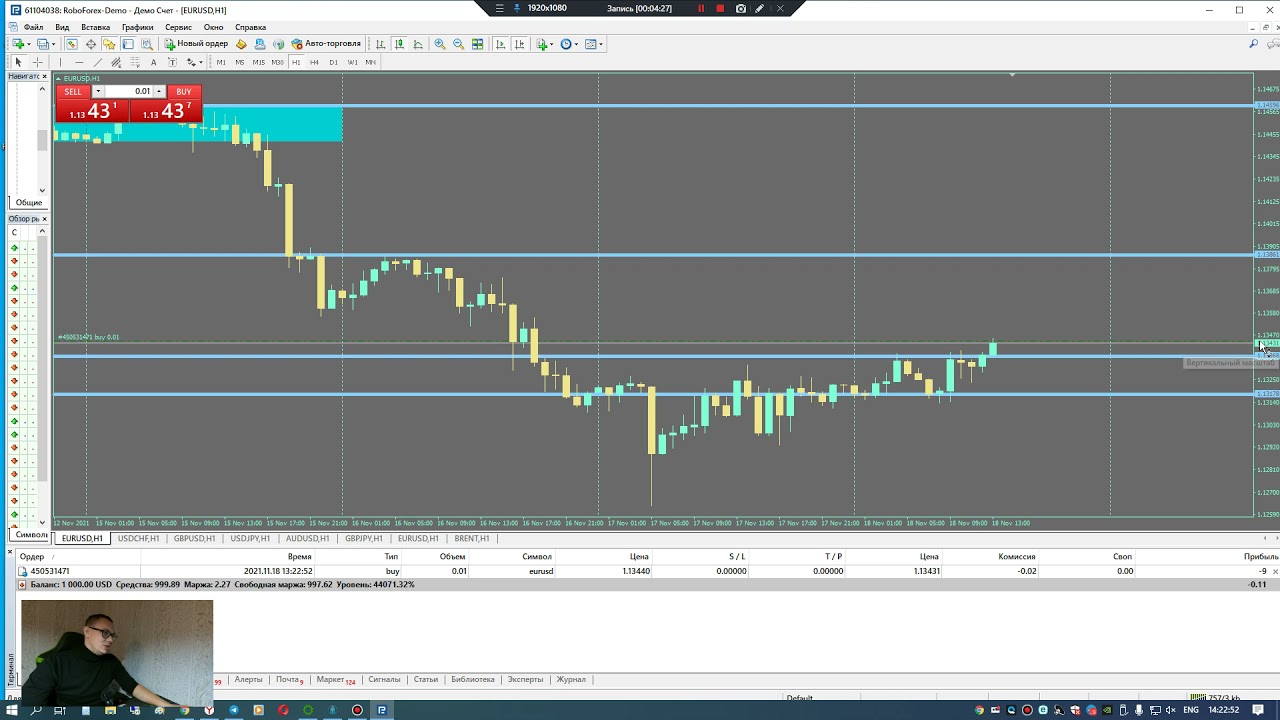Select the crosshair tool

pos(37,62)
